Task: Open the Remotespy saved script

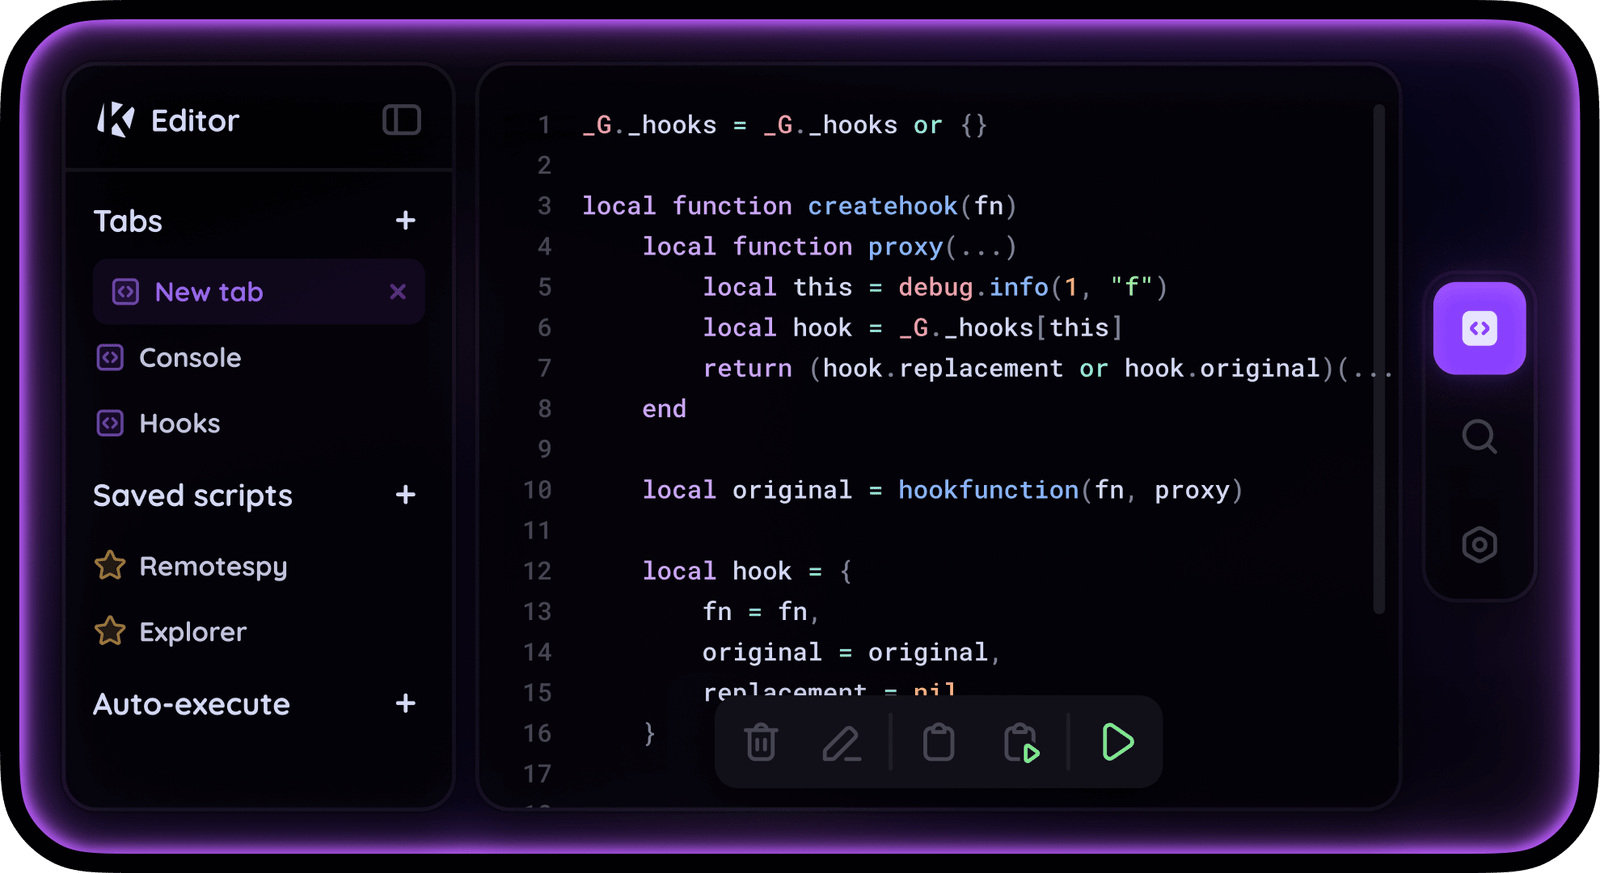Action: [213, 567]
